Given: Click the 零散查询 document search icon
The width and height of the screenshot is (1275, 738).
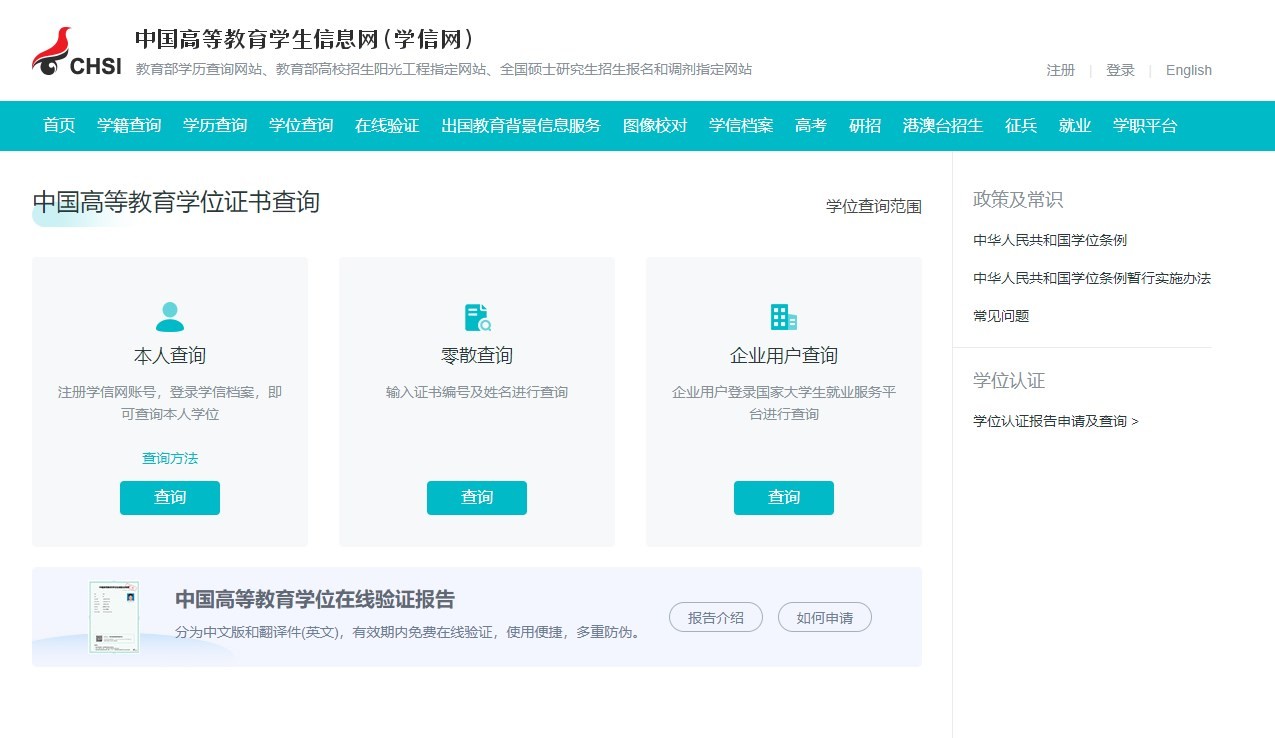Looking at the screenshot, I should click(477, 317).
